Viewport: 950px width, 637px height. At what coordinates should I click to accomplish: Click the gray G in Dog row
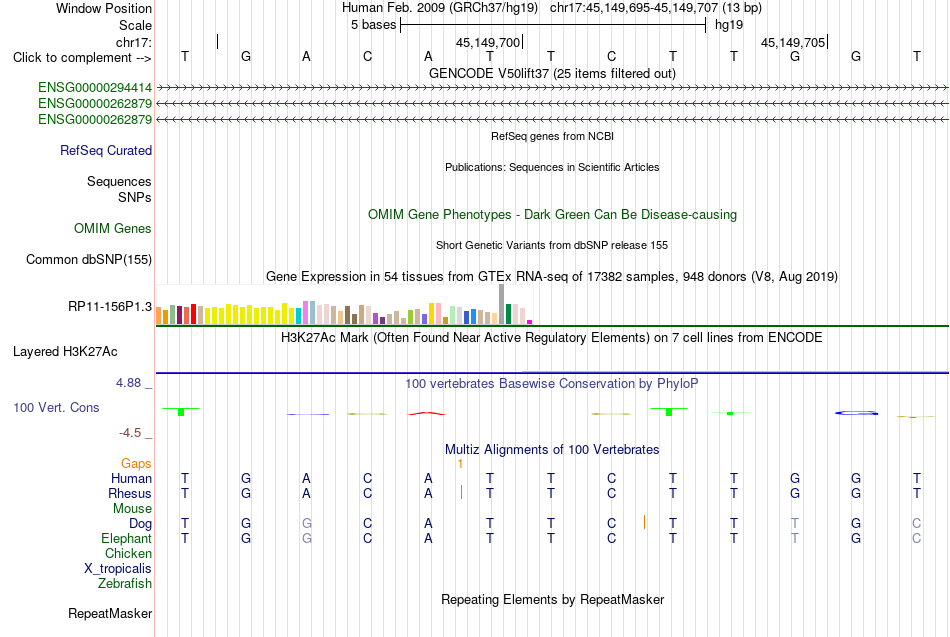(307, 524)
